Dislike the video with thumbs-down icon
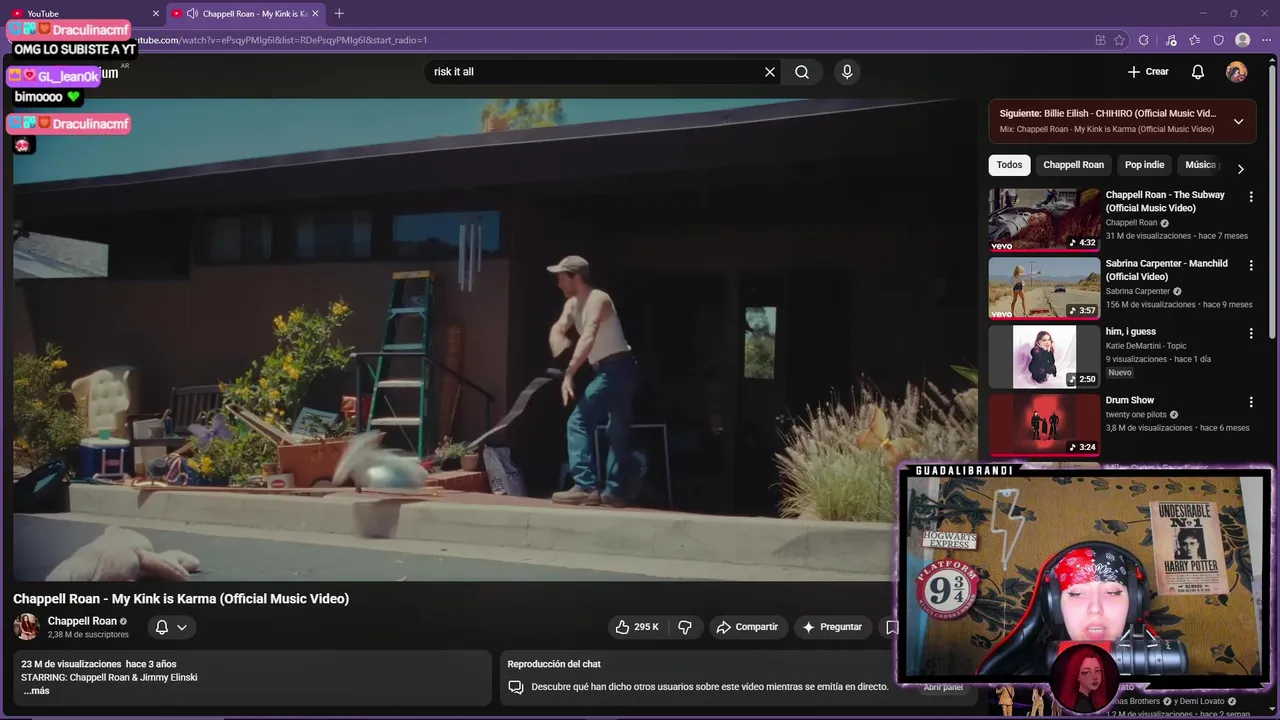Viewport: 1280px width, 720px height. [x=685, y=627]
